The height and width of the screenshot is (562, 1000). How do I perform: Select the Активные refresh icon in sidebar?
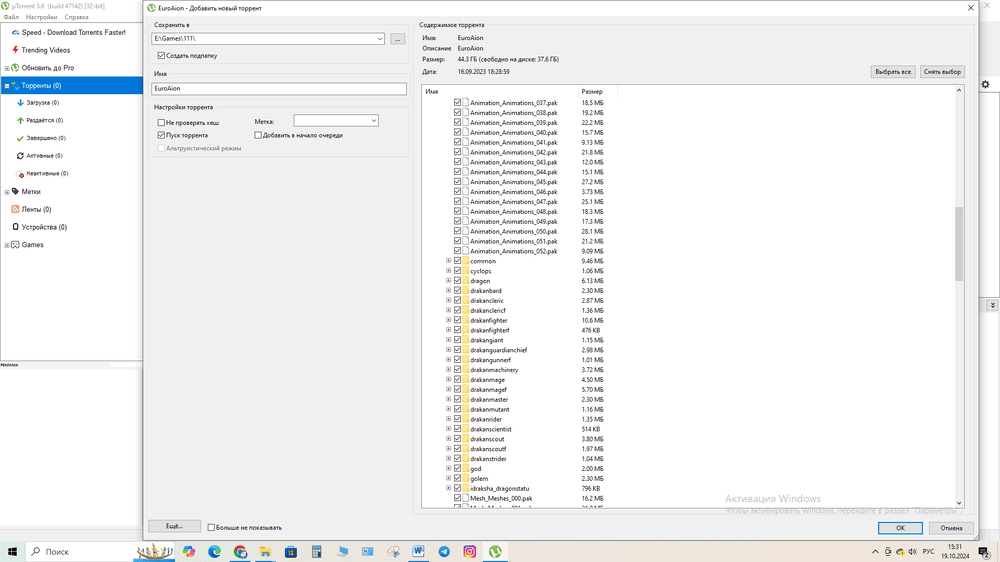coord(20,156)
